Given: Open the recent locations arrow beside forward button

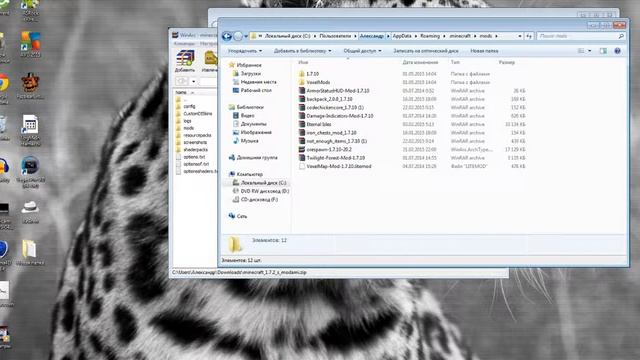Looking at the screenshot, I should click(x=246, y=36).
